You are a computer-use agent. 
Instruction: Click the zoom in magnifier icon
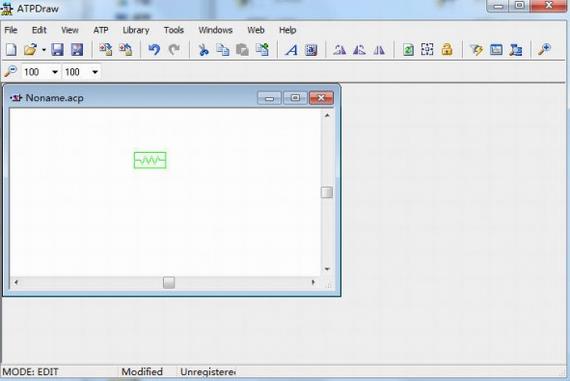point(545,49)
